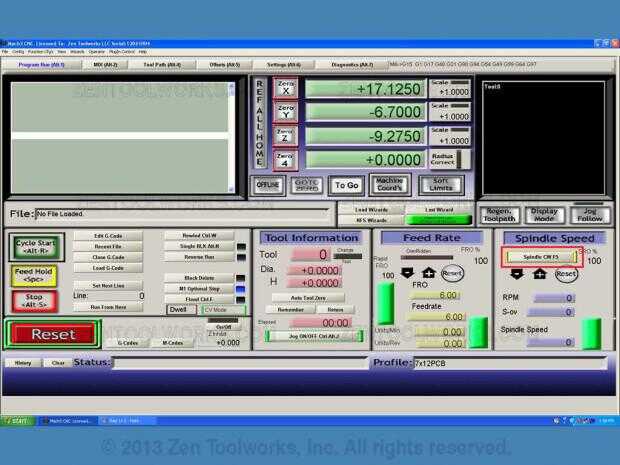Click the Feed Hold button
The height and width of the screenshot is (465, 620).
(x=34, y=276)
